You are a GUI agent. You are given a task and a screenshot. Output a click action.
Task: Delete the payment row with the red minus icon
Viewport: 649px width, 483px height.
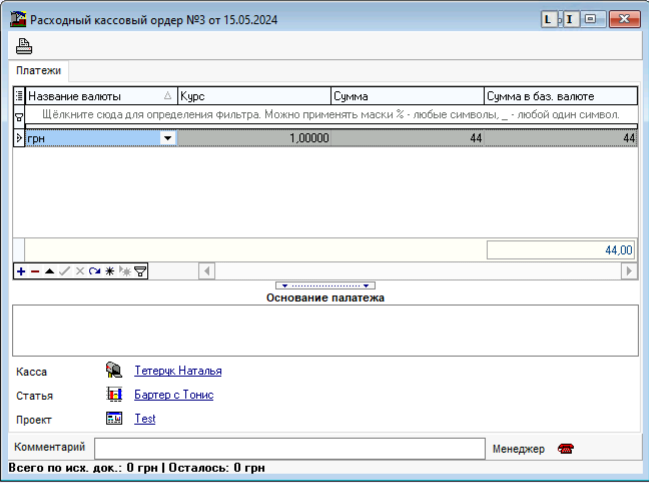pyautogui.click(x=35, y=271)
